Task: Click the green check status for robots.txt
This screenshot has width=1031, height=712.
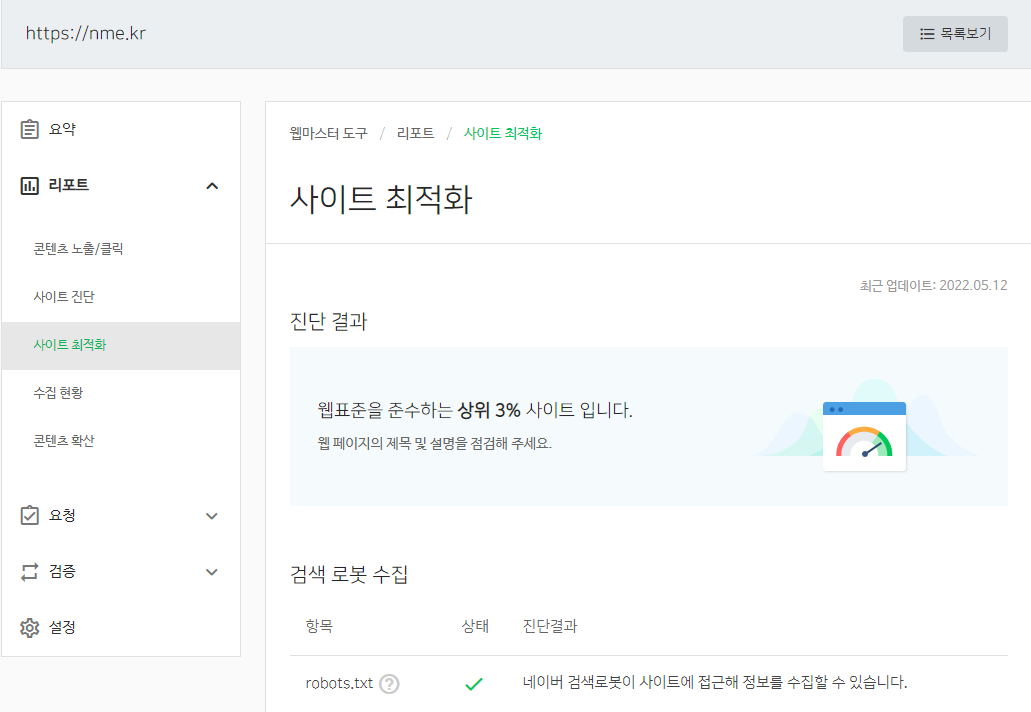Action: point(474,684)
